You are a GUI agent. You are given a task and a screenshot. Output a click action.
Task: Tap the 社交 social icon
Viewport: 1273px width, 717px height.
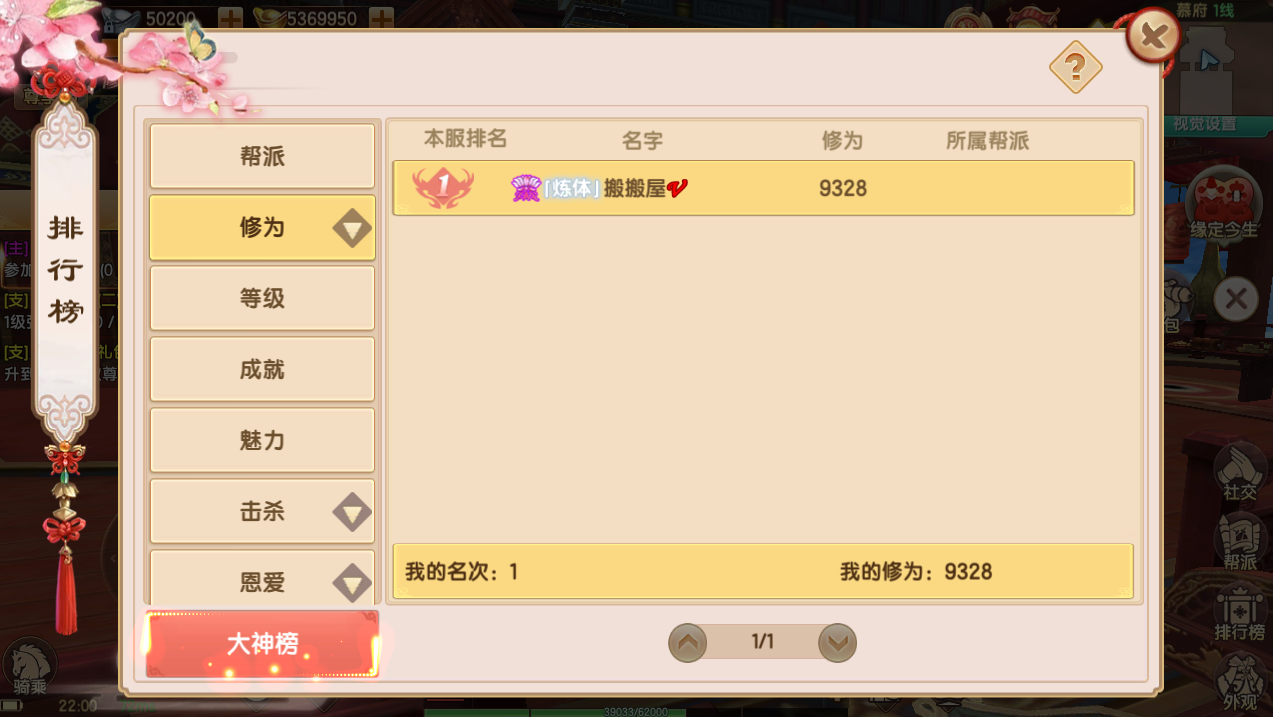pyautogui.click(x=1240, y=471)
